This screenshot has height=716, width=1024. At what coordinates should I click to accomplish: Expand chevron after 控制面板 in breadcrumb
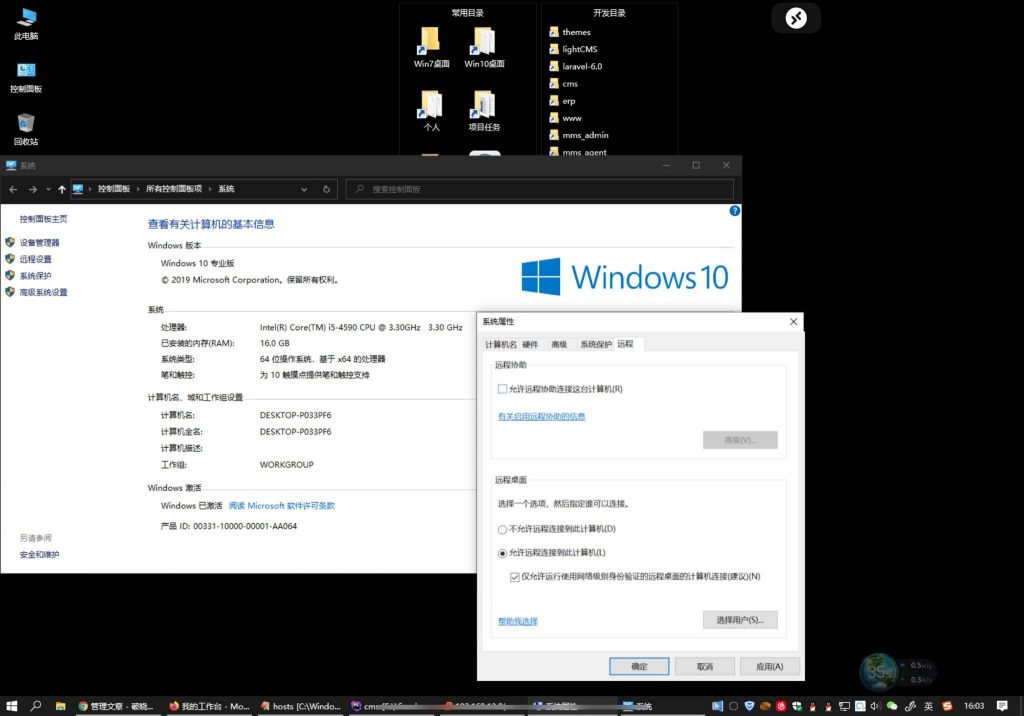pos(138,189)
